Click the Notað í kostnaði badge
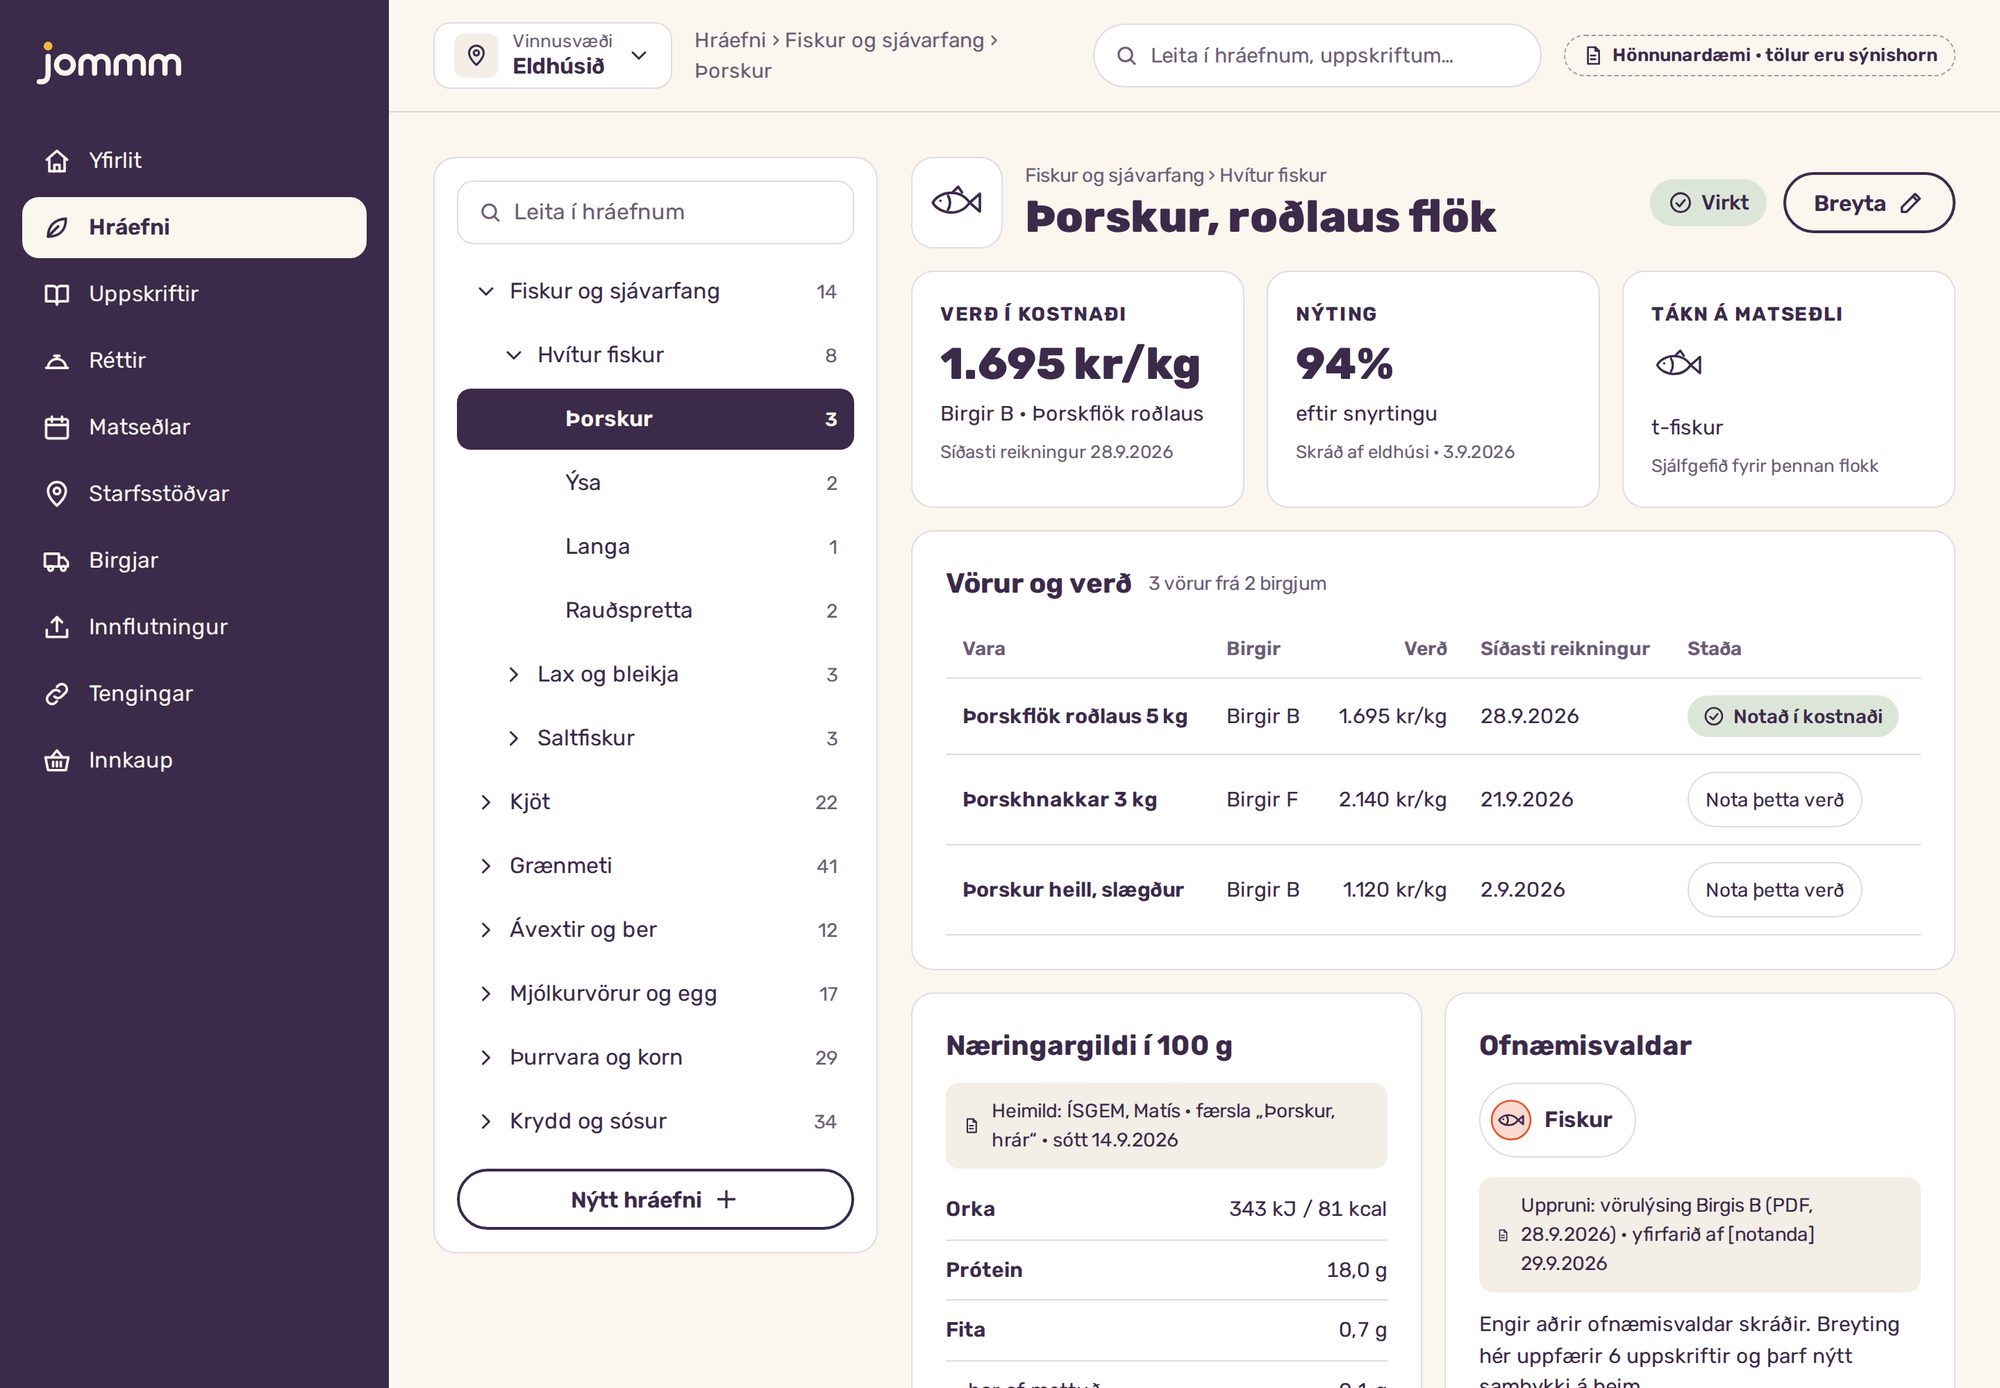 point(1793,717)
